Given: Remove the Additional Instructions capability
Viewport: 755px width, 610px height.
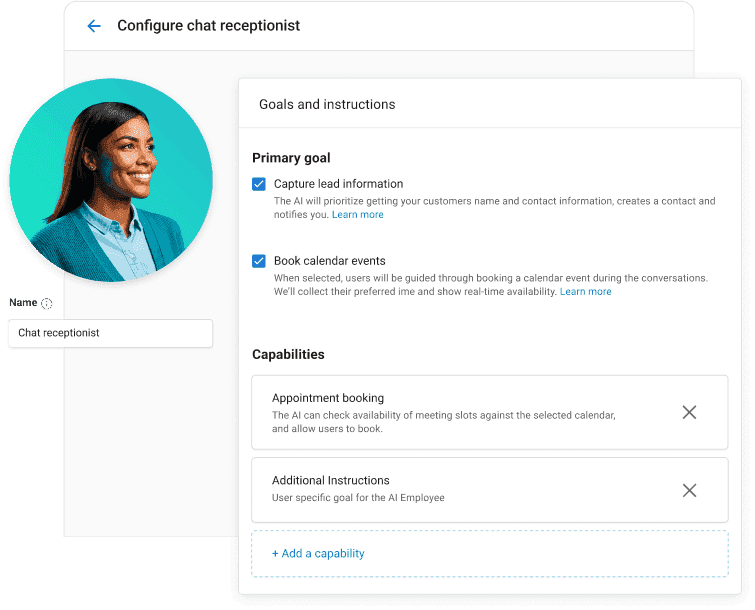Looking at the screenshot, I should click(x=689, y=490).
